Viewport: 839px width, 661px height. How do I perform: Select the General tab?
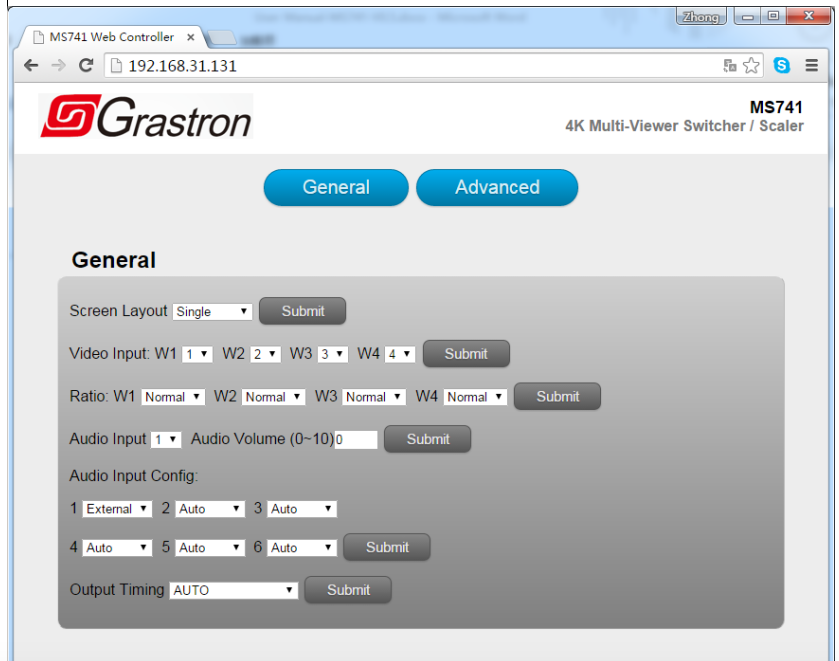tap(336, 188)
